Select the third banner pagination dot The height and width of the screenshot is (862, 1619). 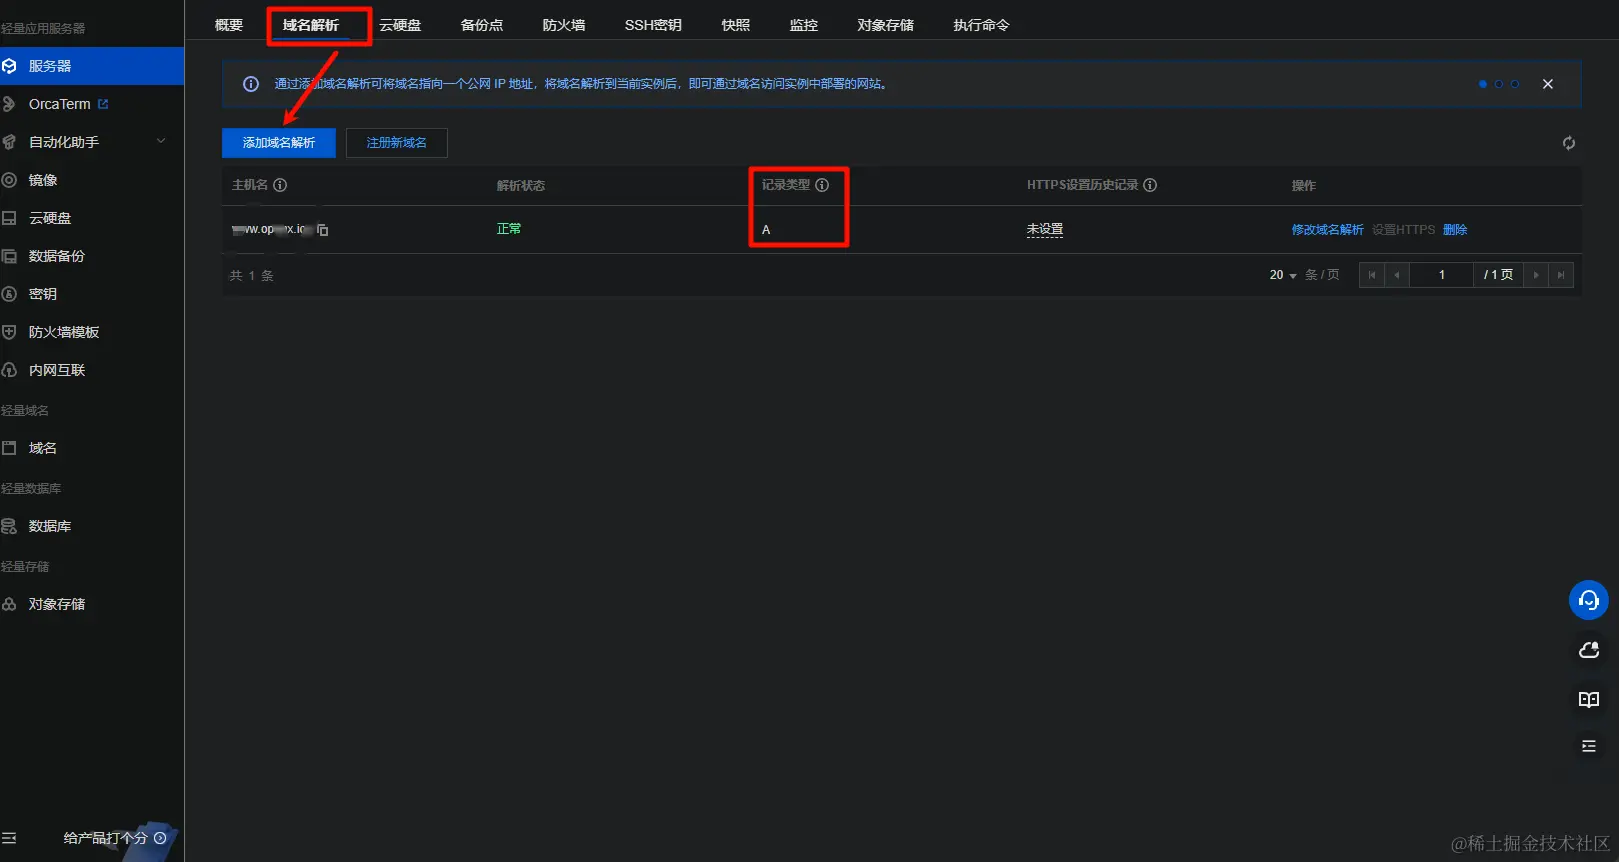(x=1514, y=84)
